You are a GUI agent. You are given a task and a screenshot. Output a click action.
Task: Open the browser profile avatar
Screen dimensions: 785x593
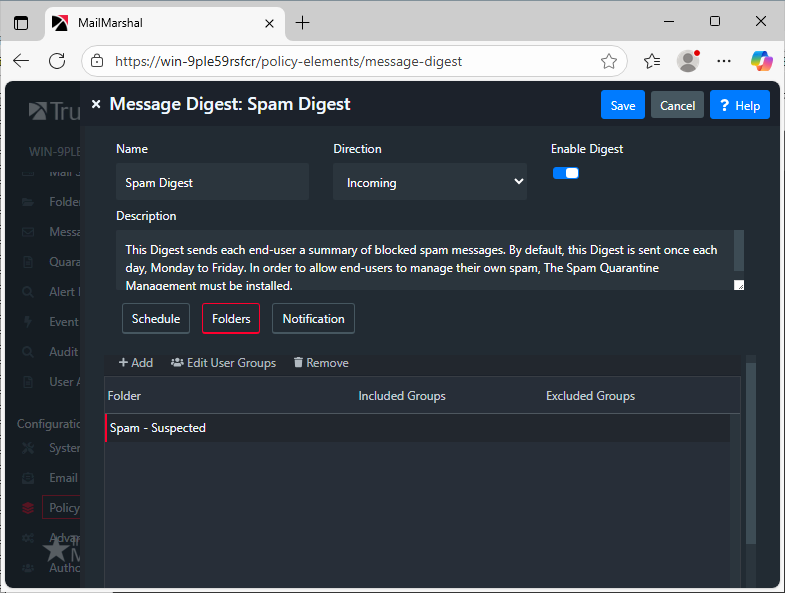tap(688, 61)
